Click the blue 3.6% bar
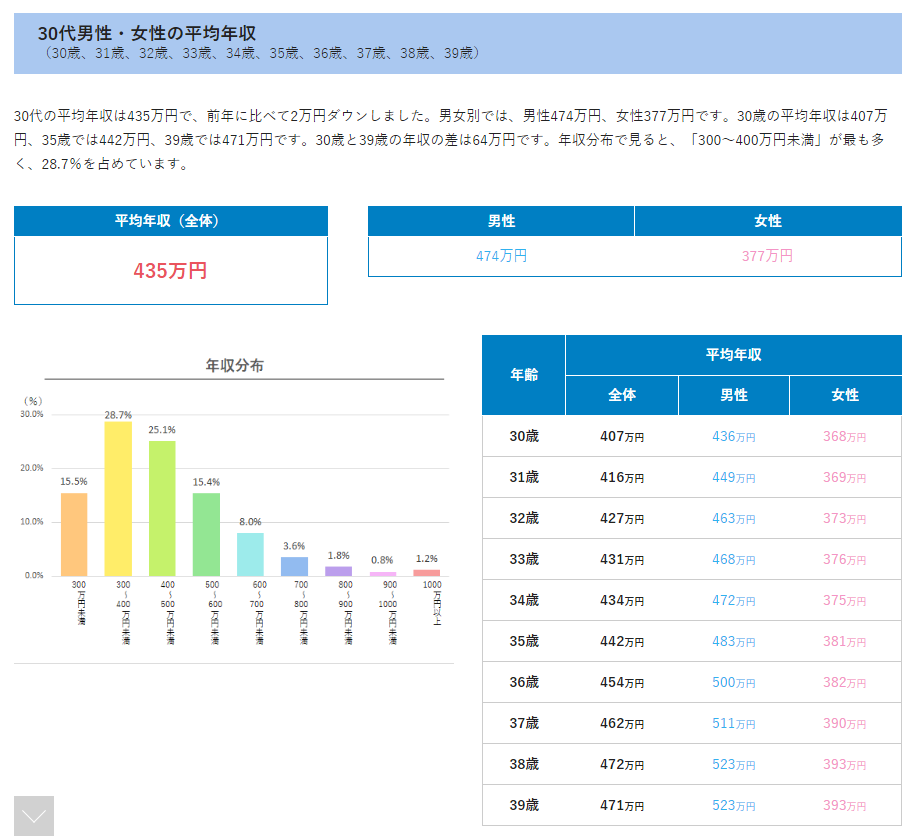The height and width of the screenshot is (836, 911). (x=295, y=566)
